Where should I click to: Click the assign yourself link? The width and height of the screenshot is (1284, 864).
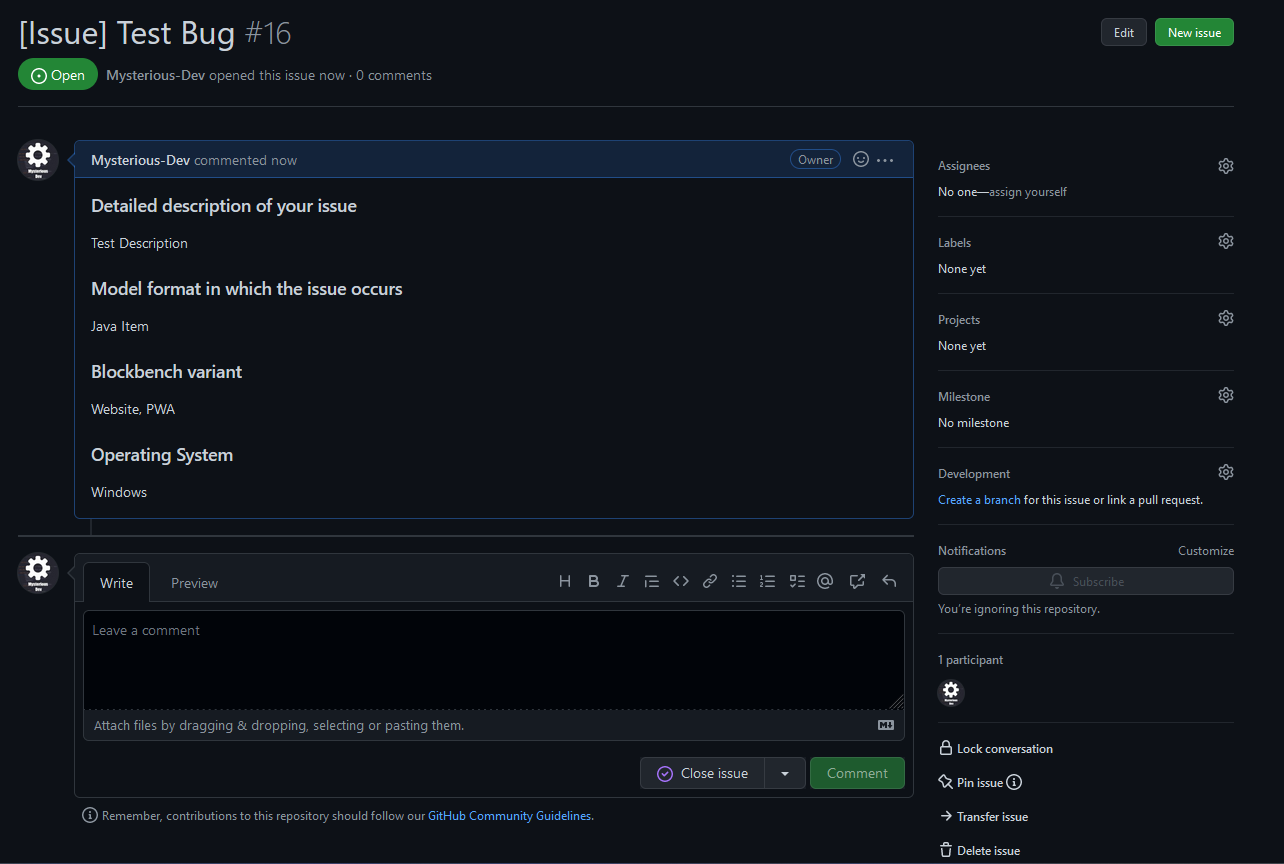(1028, 192)
